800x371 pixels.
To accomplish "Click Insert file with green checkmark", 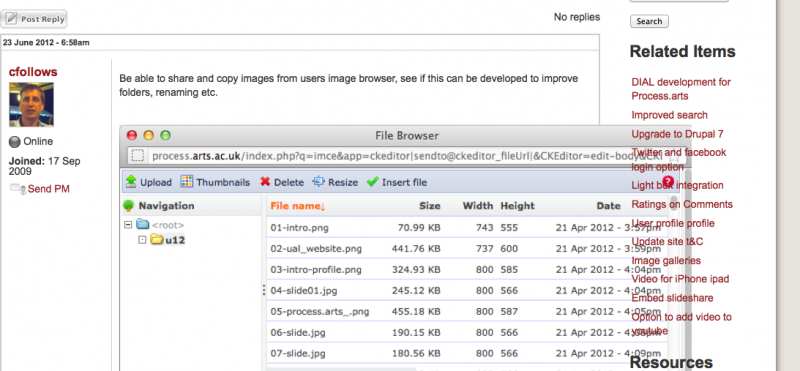I will [x=397, y=182].
